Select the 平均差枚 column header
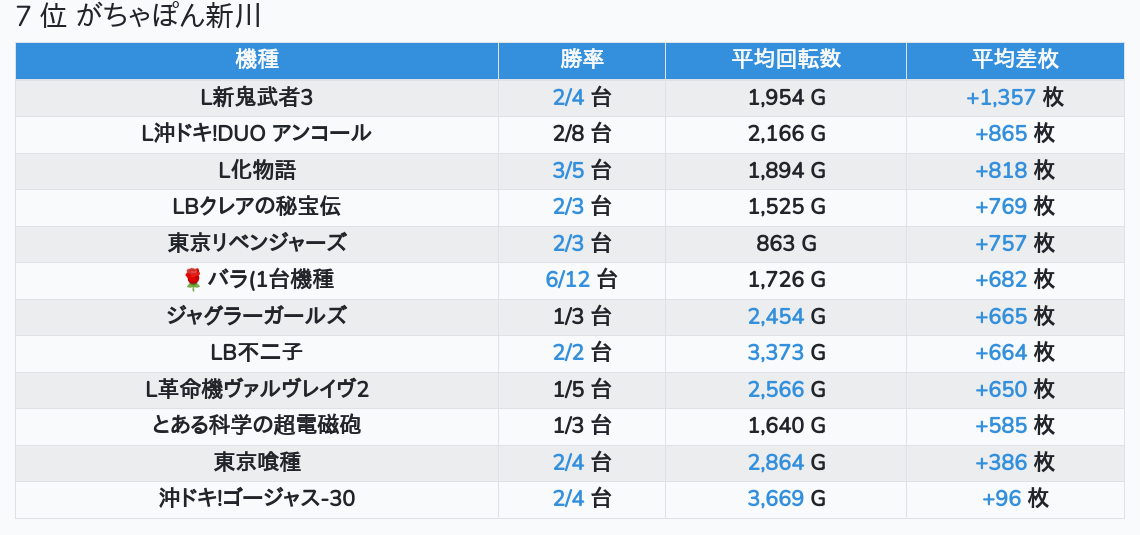 pos(1015,59)
